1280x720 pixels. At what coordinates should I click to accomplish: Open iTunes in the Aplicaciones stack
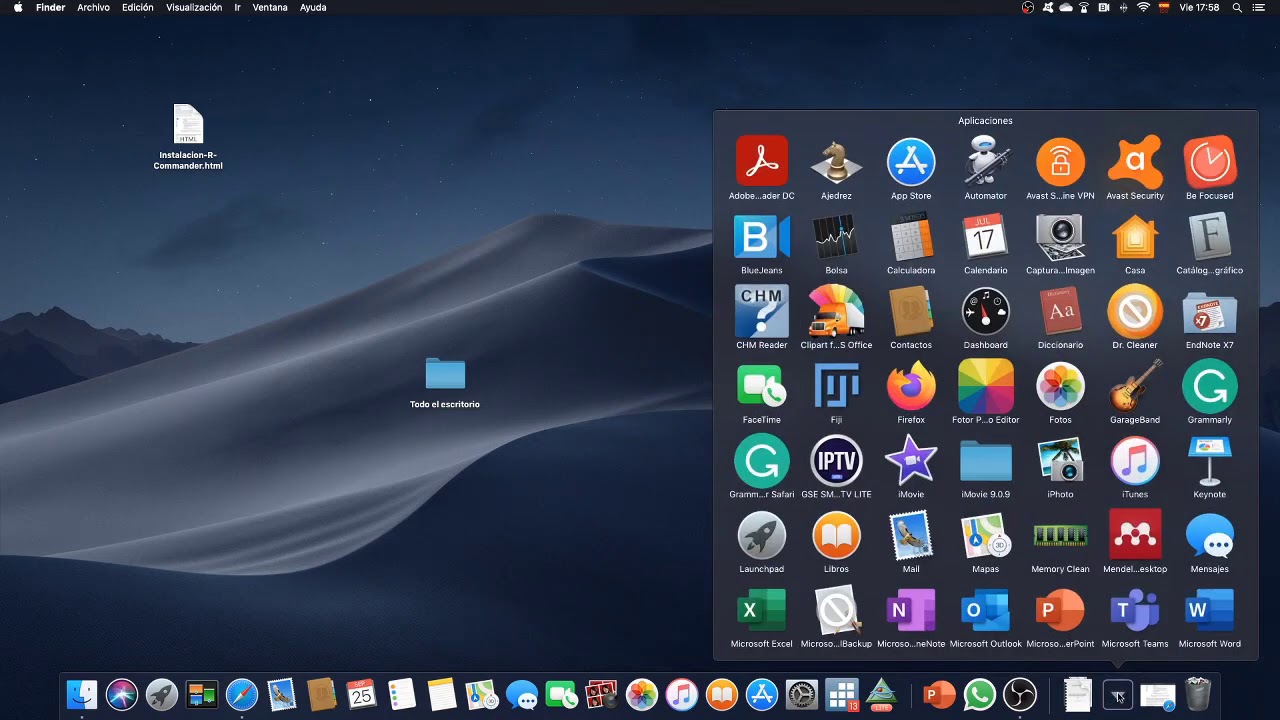pos(1135,460)
